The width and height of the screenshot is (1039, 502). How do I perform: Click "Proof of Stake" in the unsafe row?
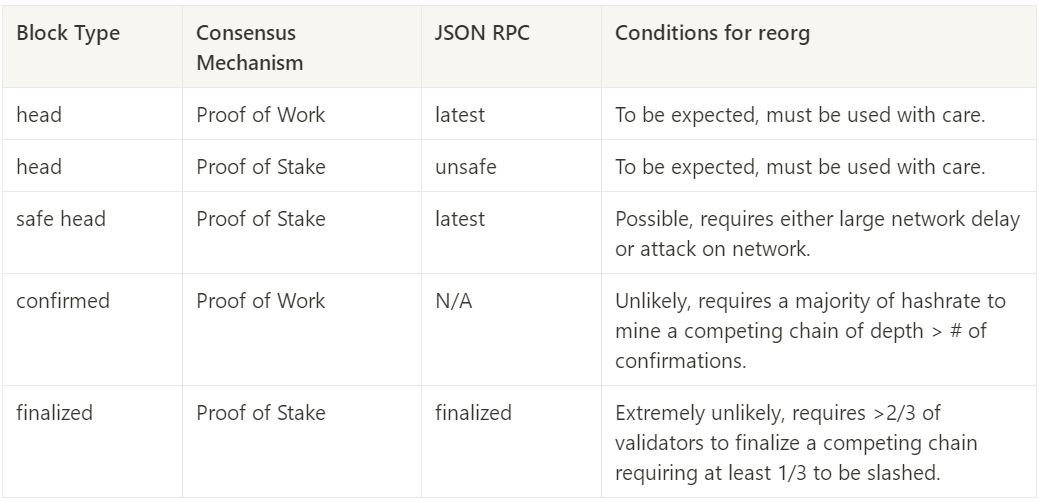point(260,167)
